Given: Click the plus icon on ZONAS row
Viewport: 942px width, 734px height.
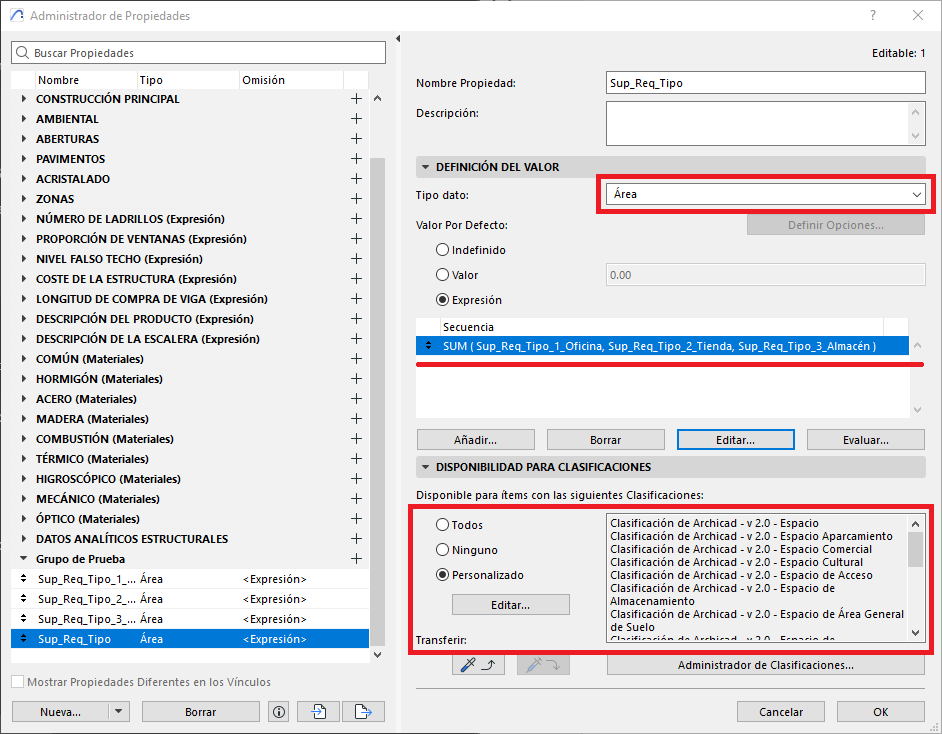Looking at the screenshot, I should pos(356,199).
